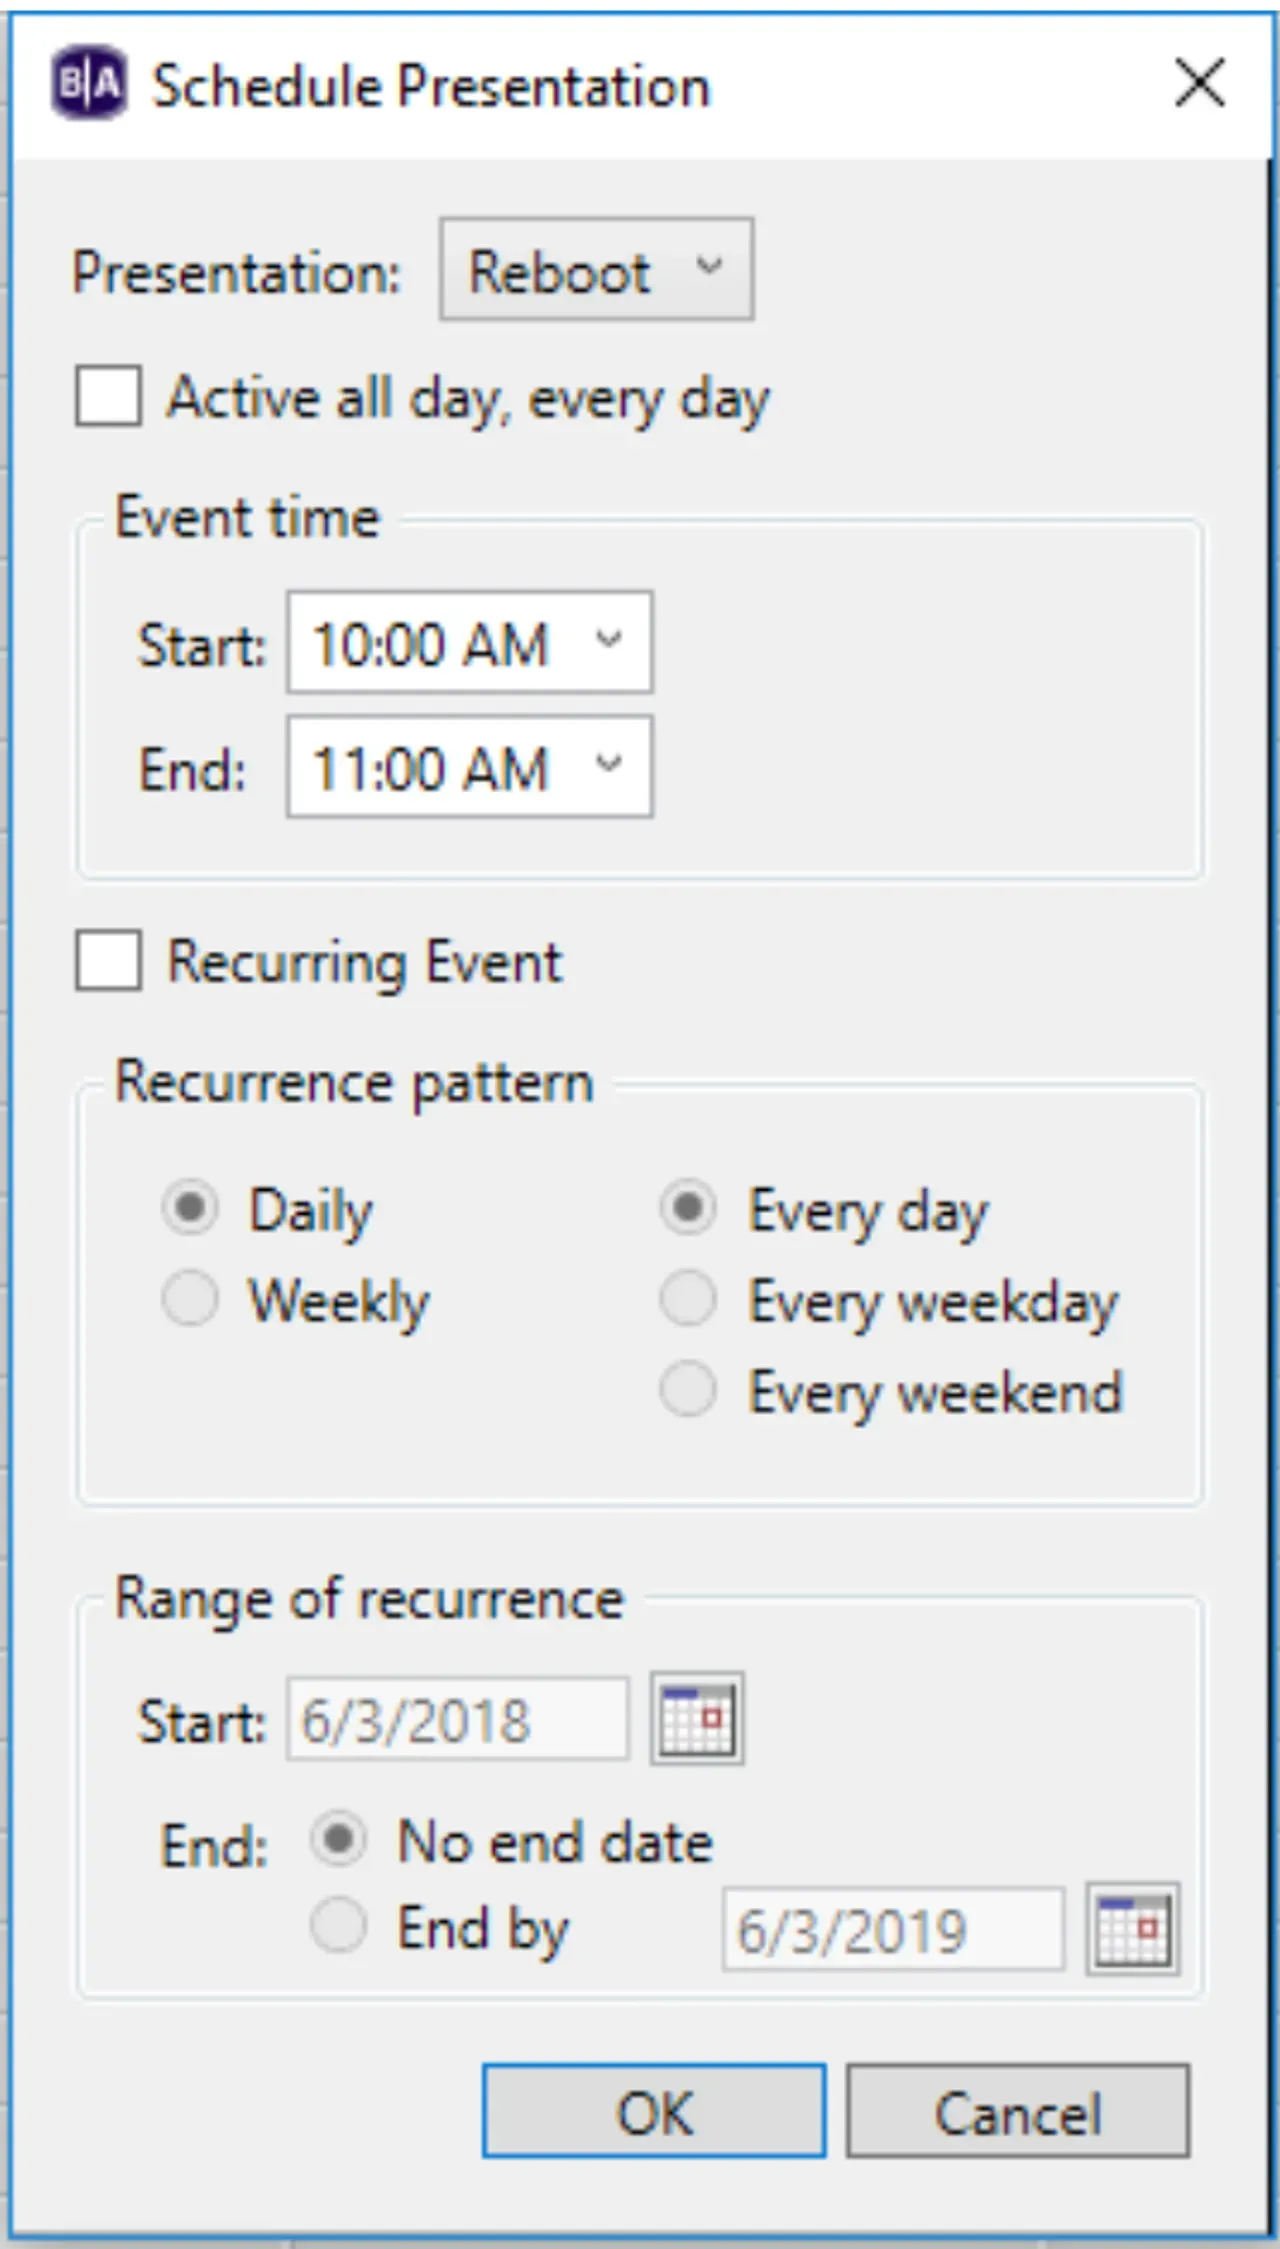Click the Cancel button
1280x2249 pixels.
(1018, 2111)
